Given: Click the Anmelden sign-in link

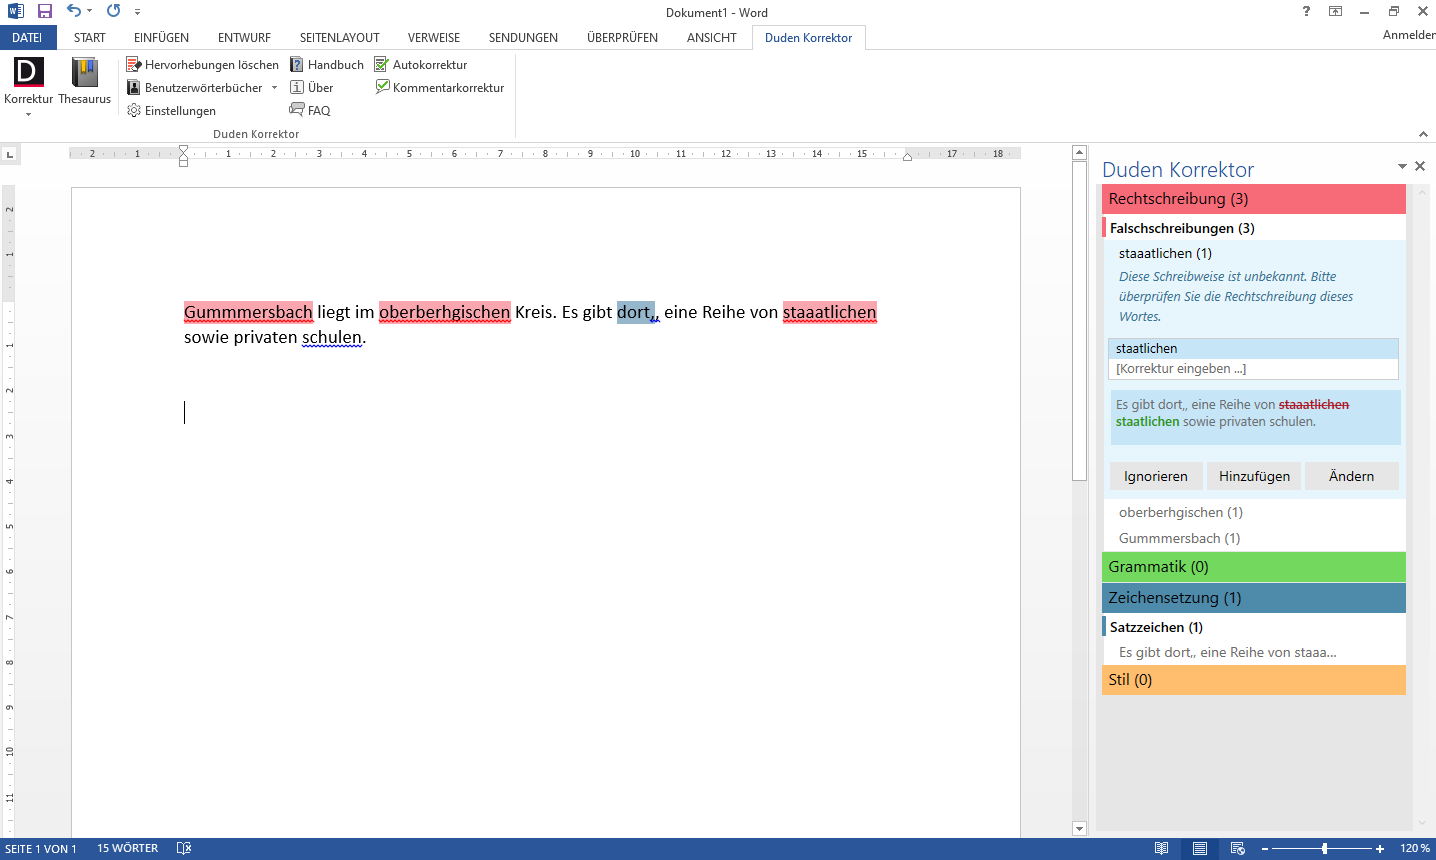Looking at the screenshot, I should tap(1409, 35).
